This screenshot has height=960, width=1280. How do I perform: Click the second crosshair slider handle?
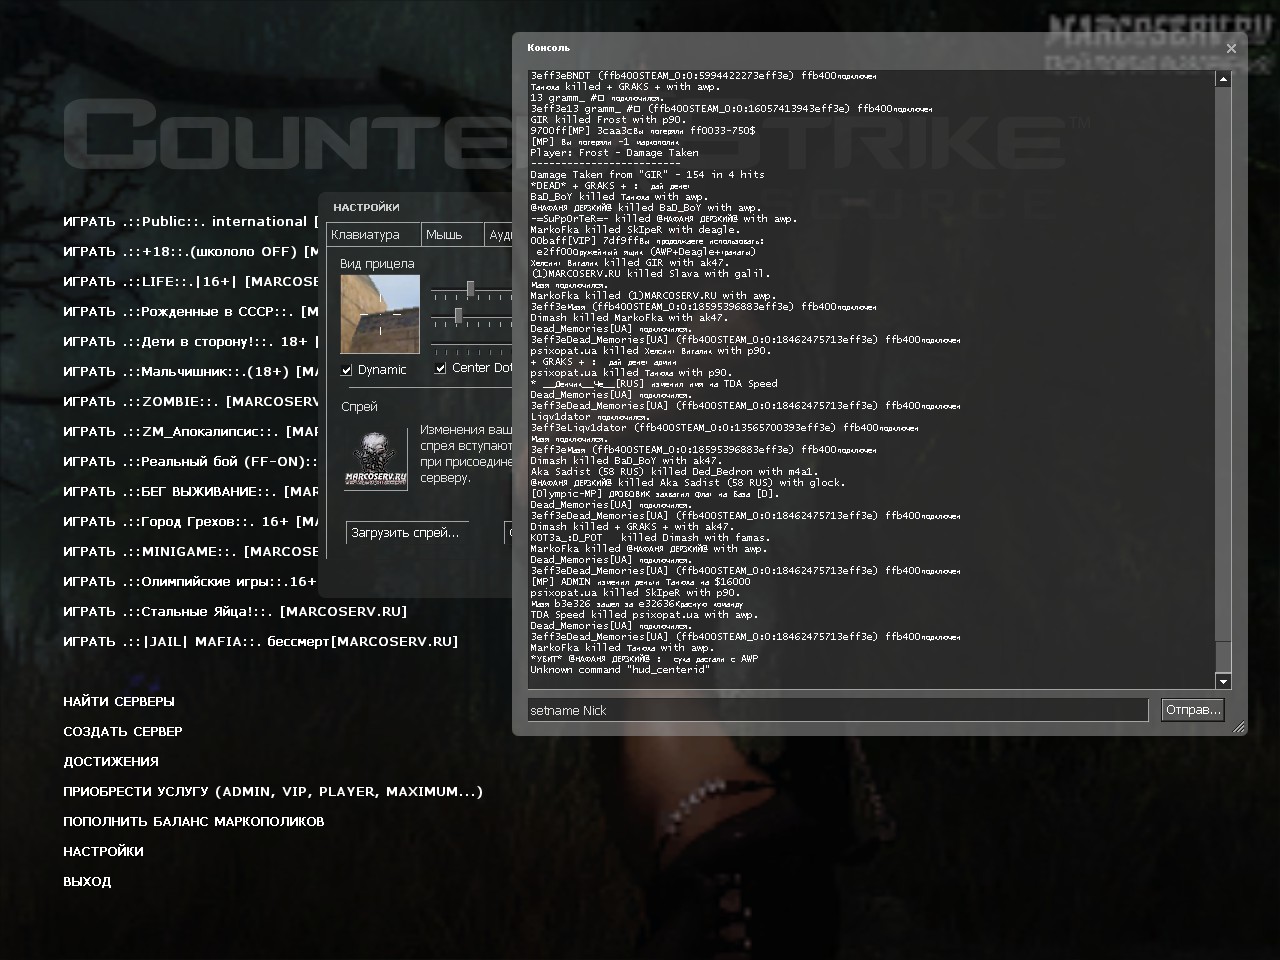click(x=458, y=316)
